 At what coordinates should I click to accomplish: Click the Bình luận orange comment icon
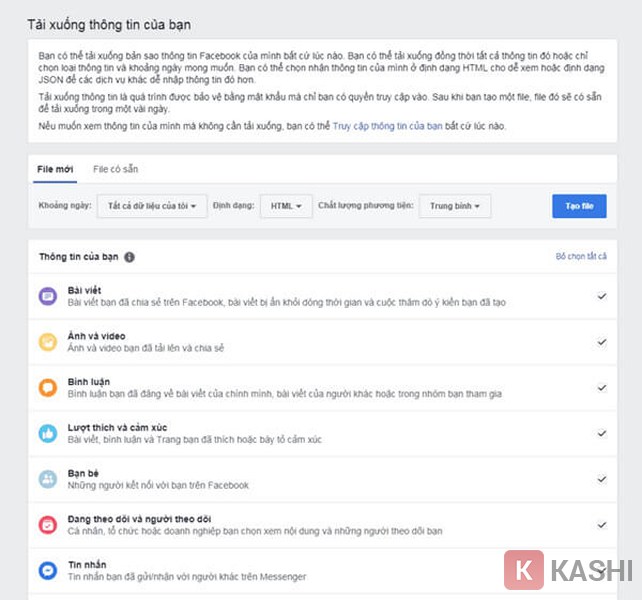point(48,388)
